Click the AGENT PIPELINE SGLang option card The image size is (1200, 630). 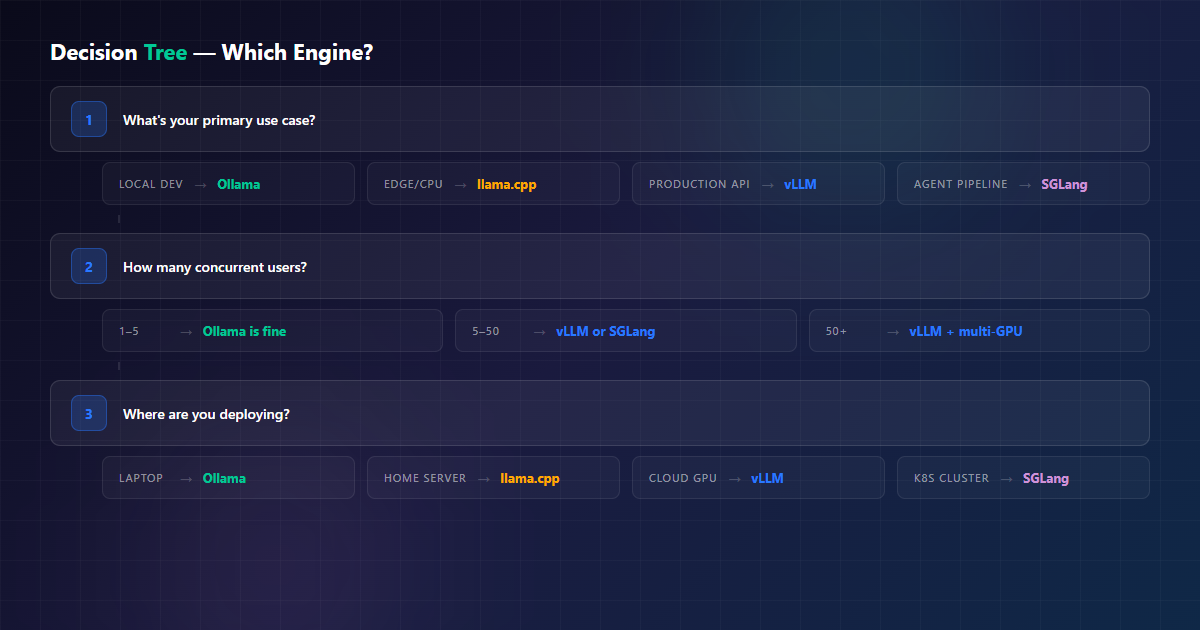1023,184
